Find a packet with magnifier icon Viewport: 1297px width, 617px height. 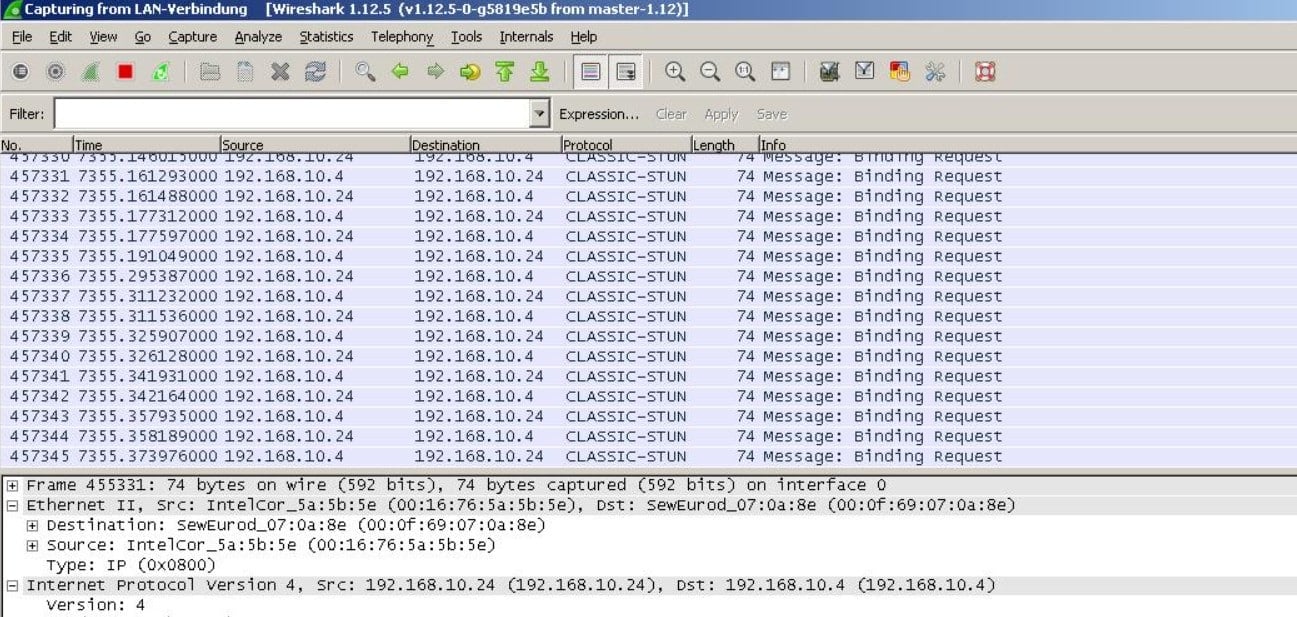click(366, 72)
